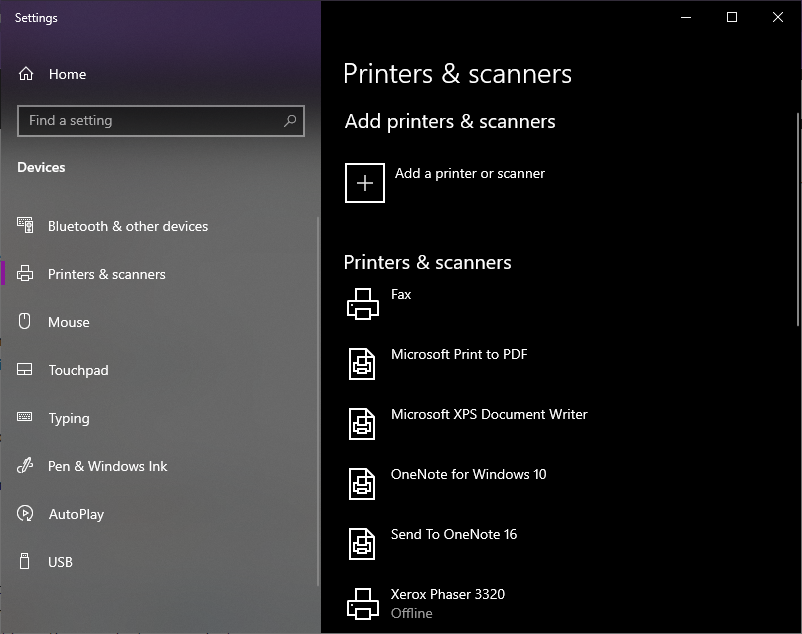The height and width of the screenshot is (634, 802).
Task: Select the Bluetooth & other devices icon
Action: point(25,226)
